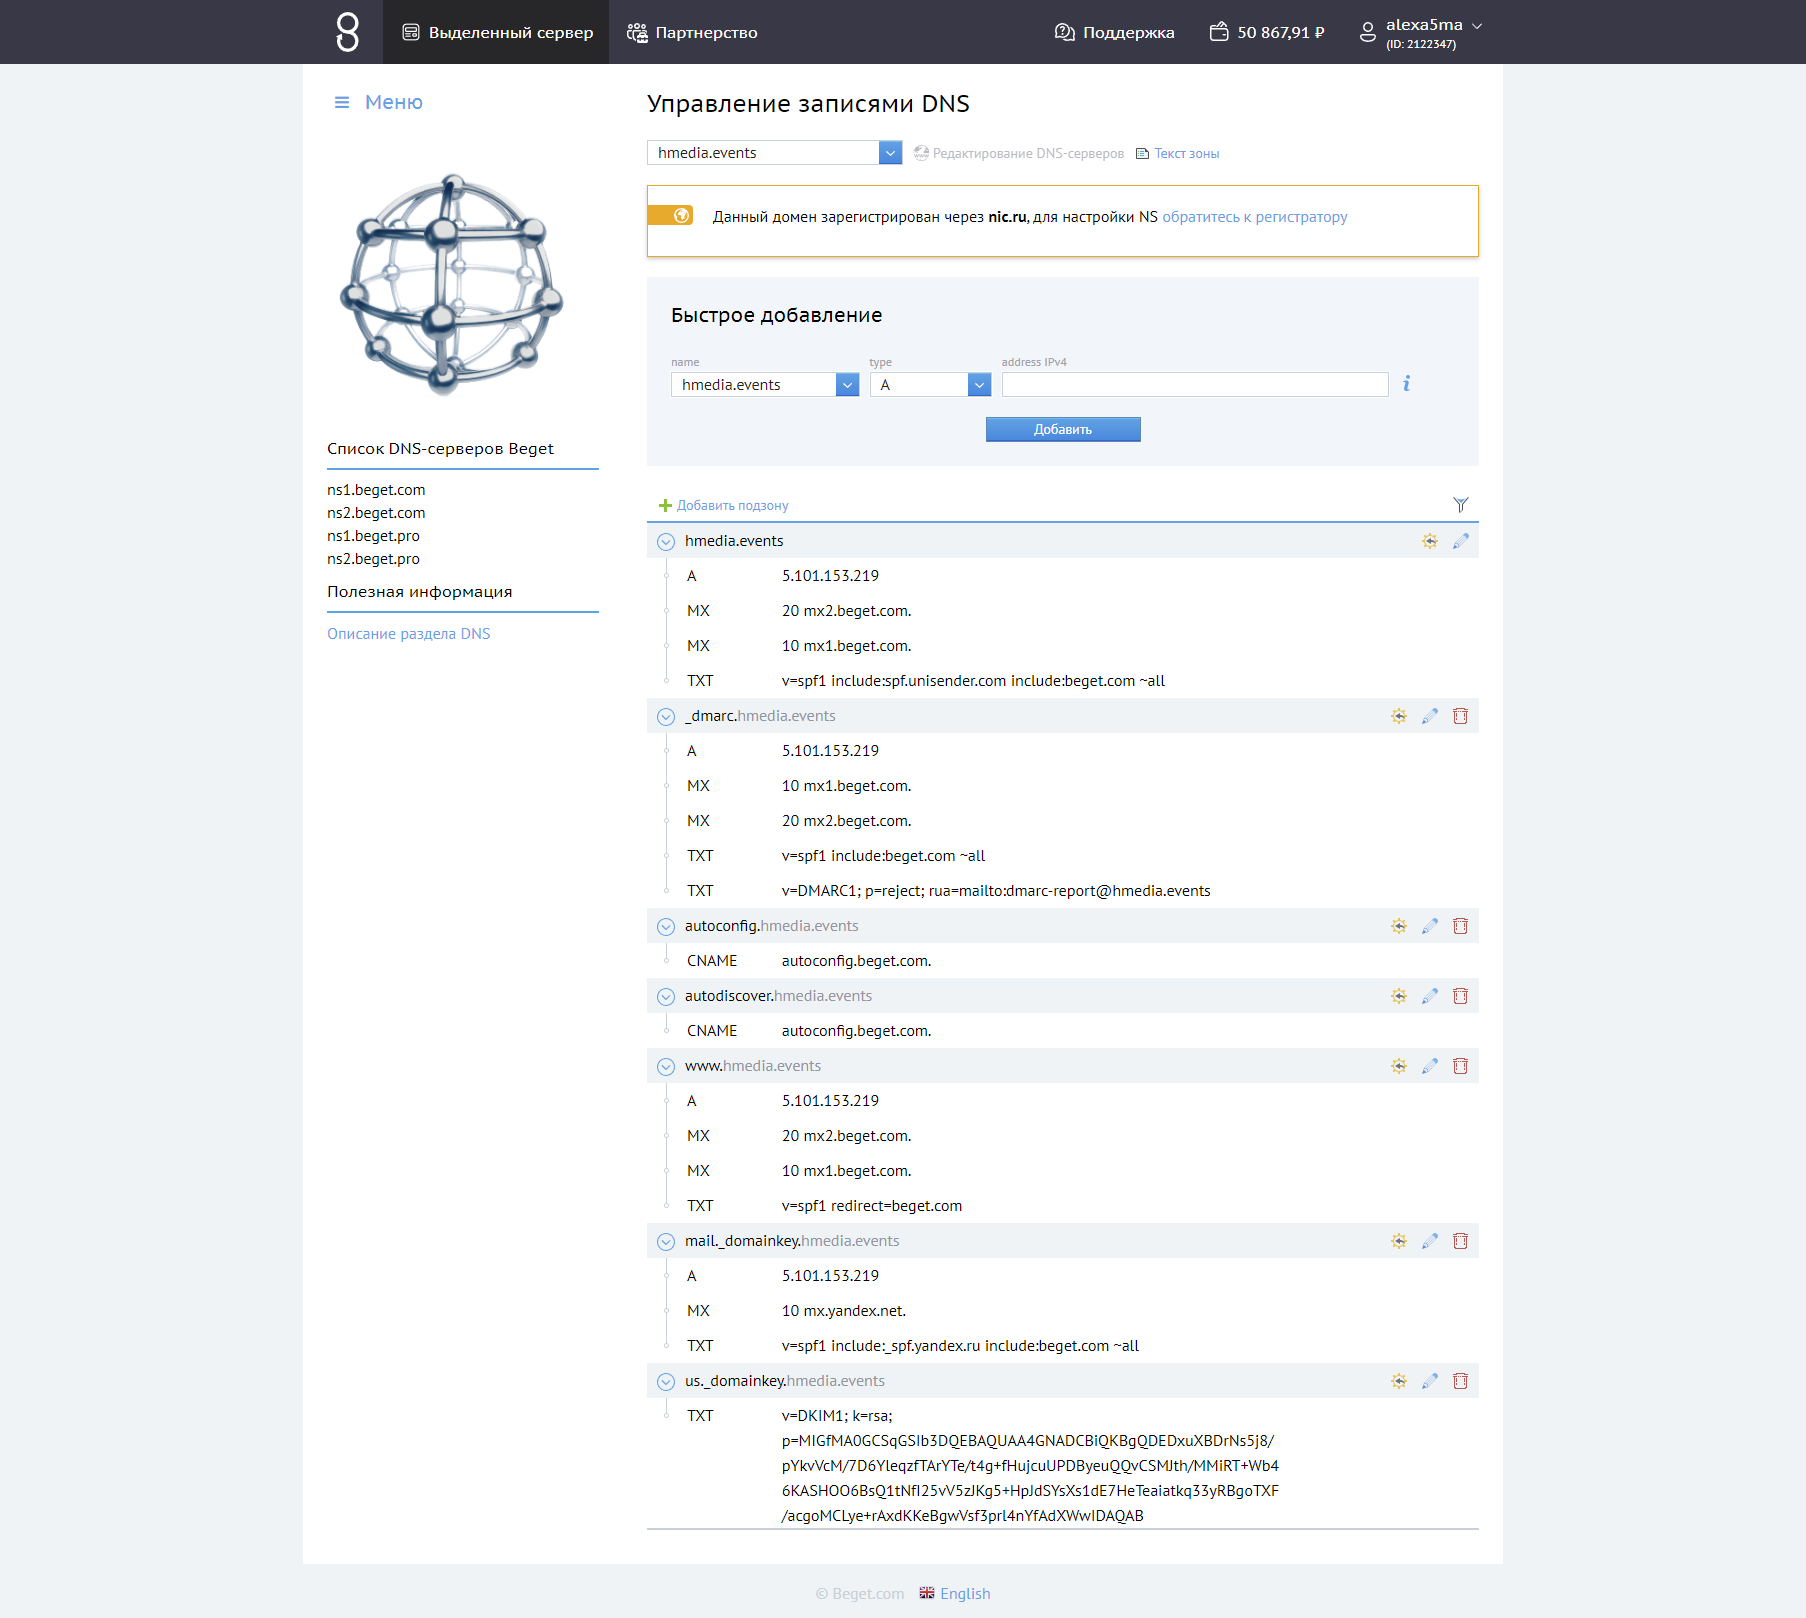The width and height of the screenshot is (1806, 1618).
Task: Open the record type dropdown
Action: (979, 385)
